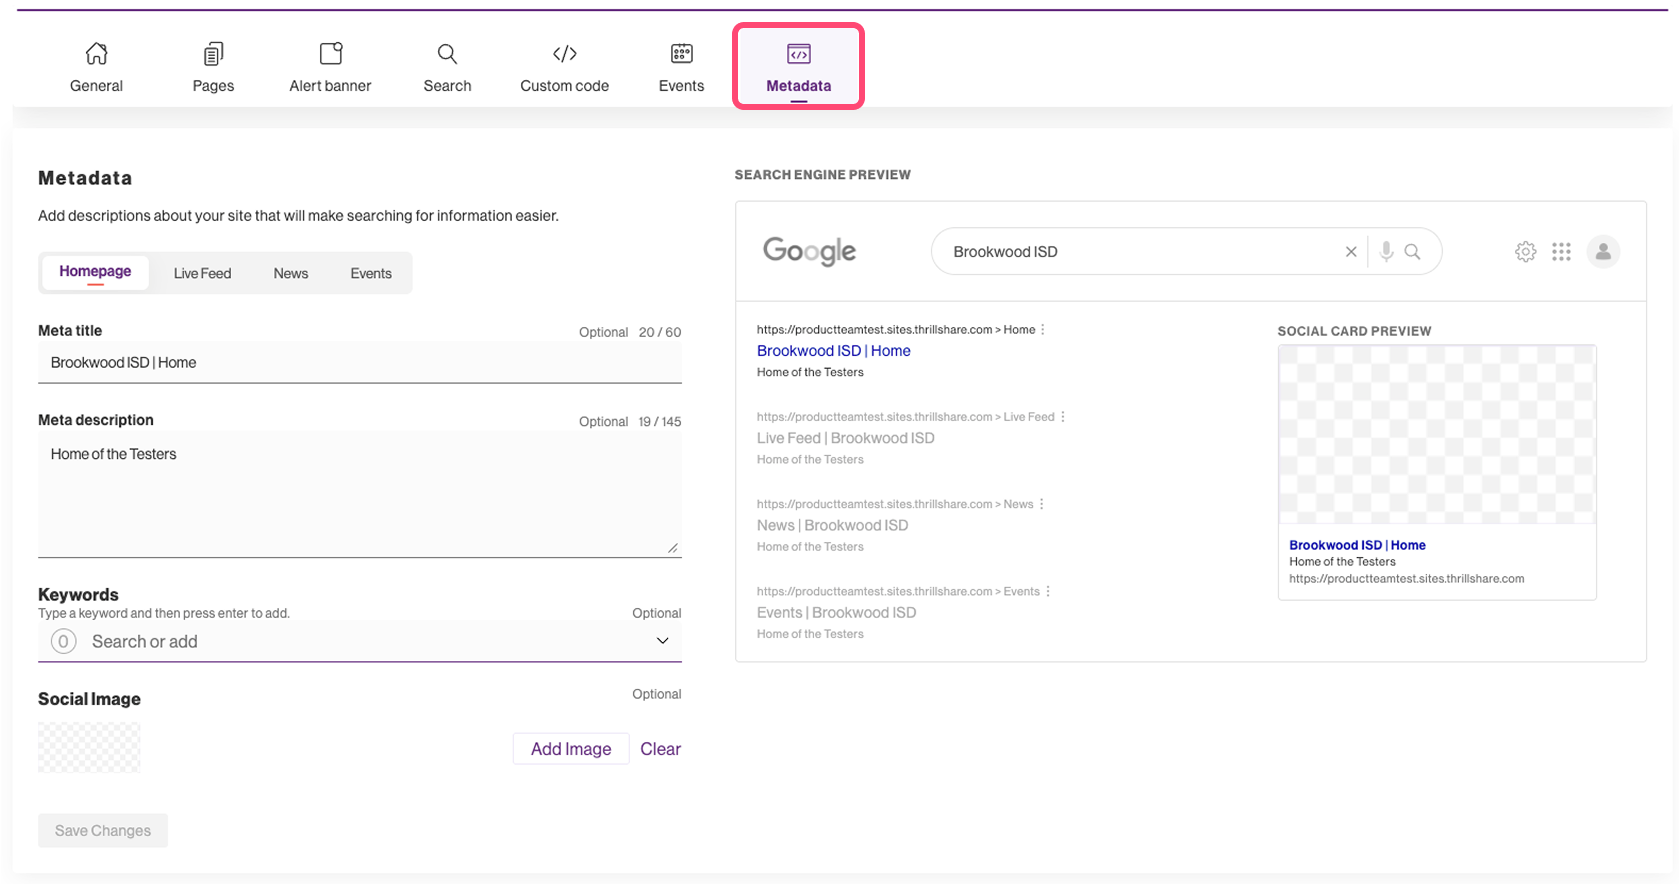Click the magnifier icon in Google search bar
The height and width of the screenshot is (885, 1679).
(1412, 252)
